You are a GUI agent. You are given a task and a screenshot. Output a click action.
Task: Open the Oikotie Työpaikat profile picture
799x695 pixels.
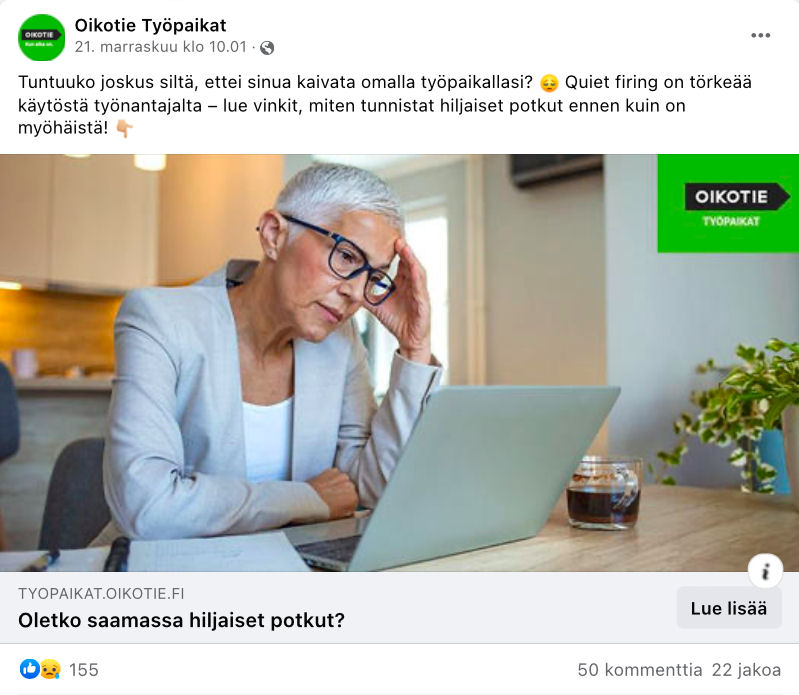(41, 37)
